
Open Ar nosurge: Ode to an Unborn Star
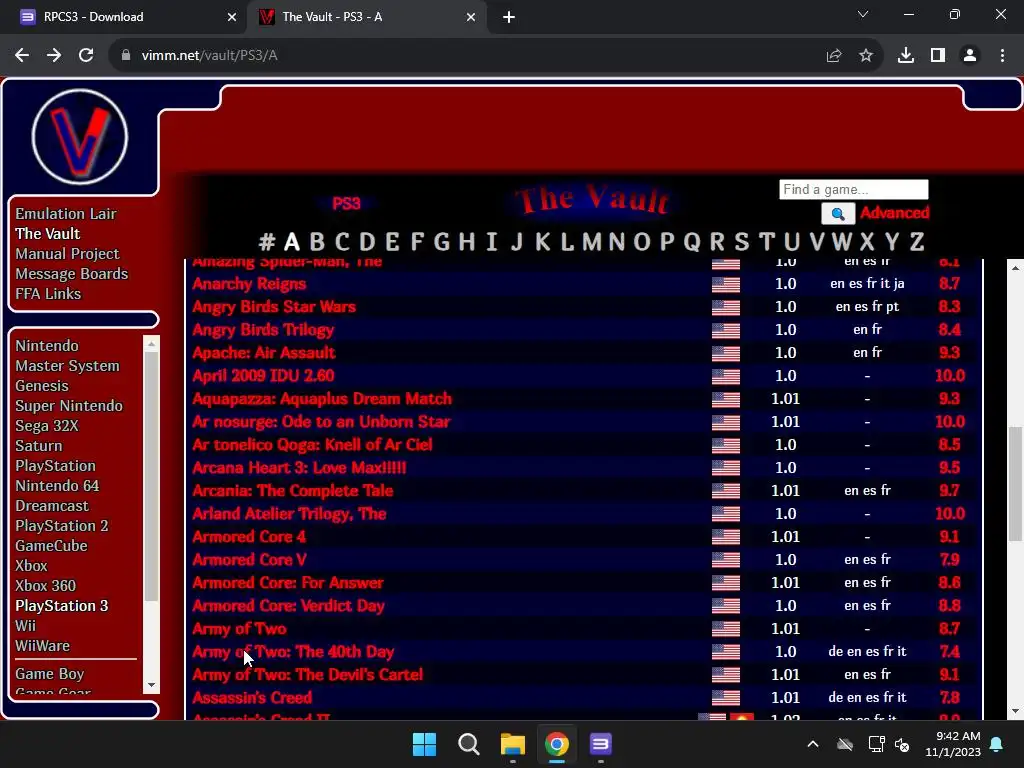pyautogui.click(x=321, y=422)
